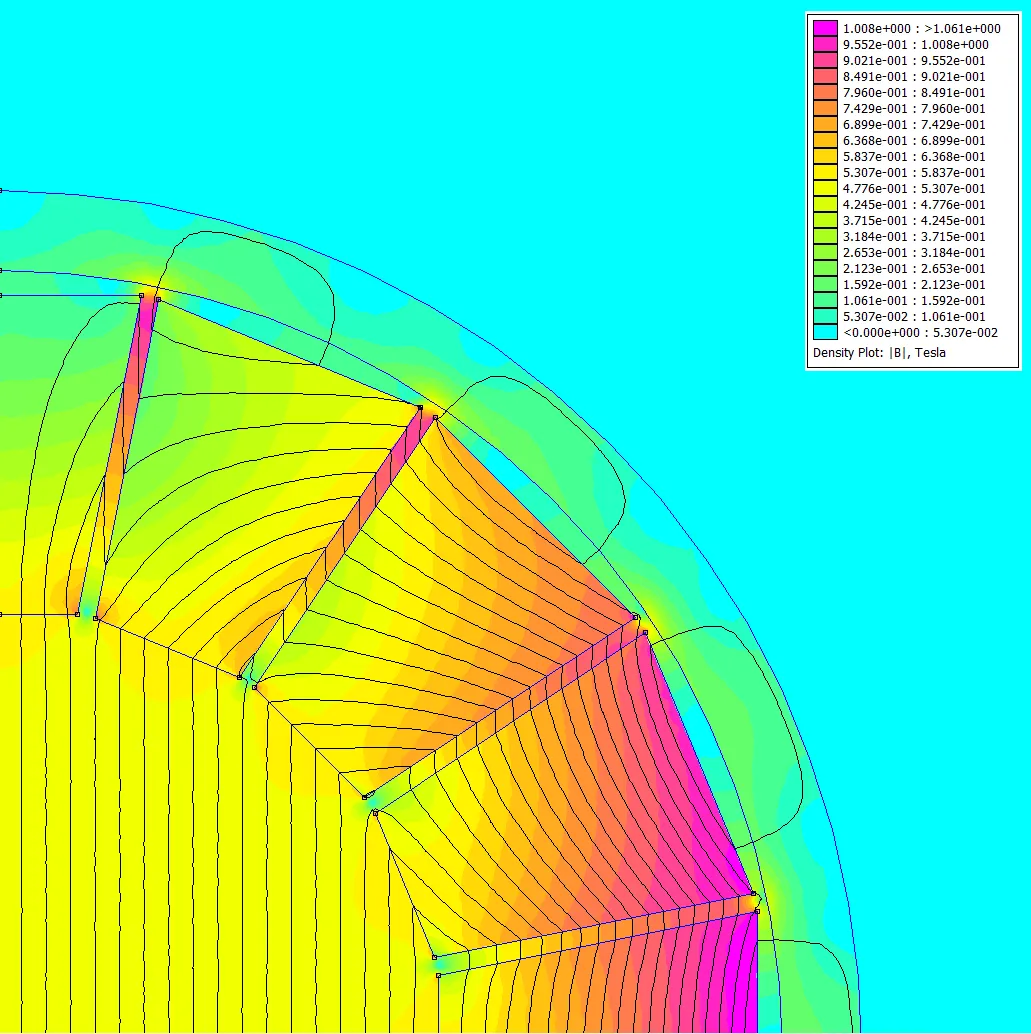Click the swatch for 3.715e-001 : 4.245e-001
The width and height of the screenshot is (1031, 1034).
[x=825, y=220]
